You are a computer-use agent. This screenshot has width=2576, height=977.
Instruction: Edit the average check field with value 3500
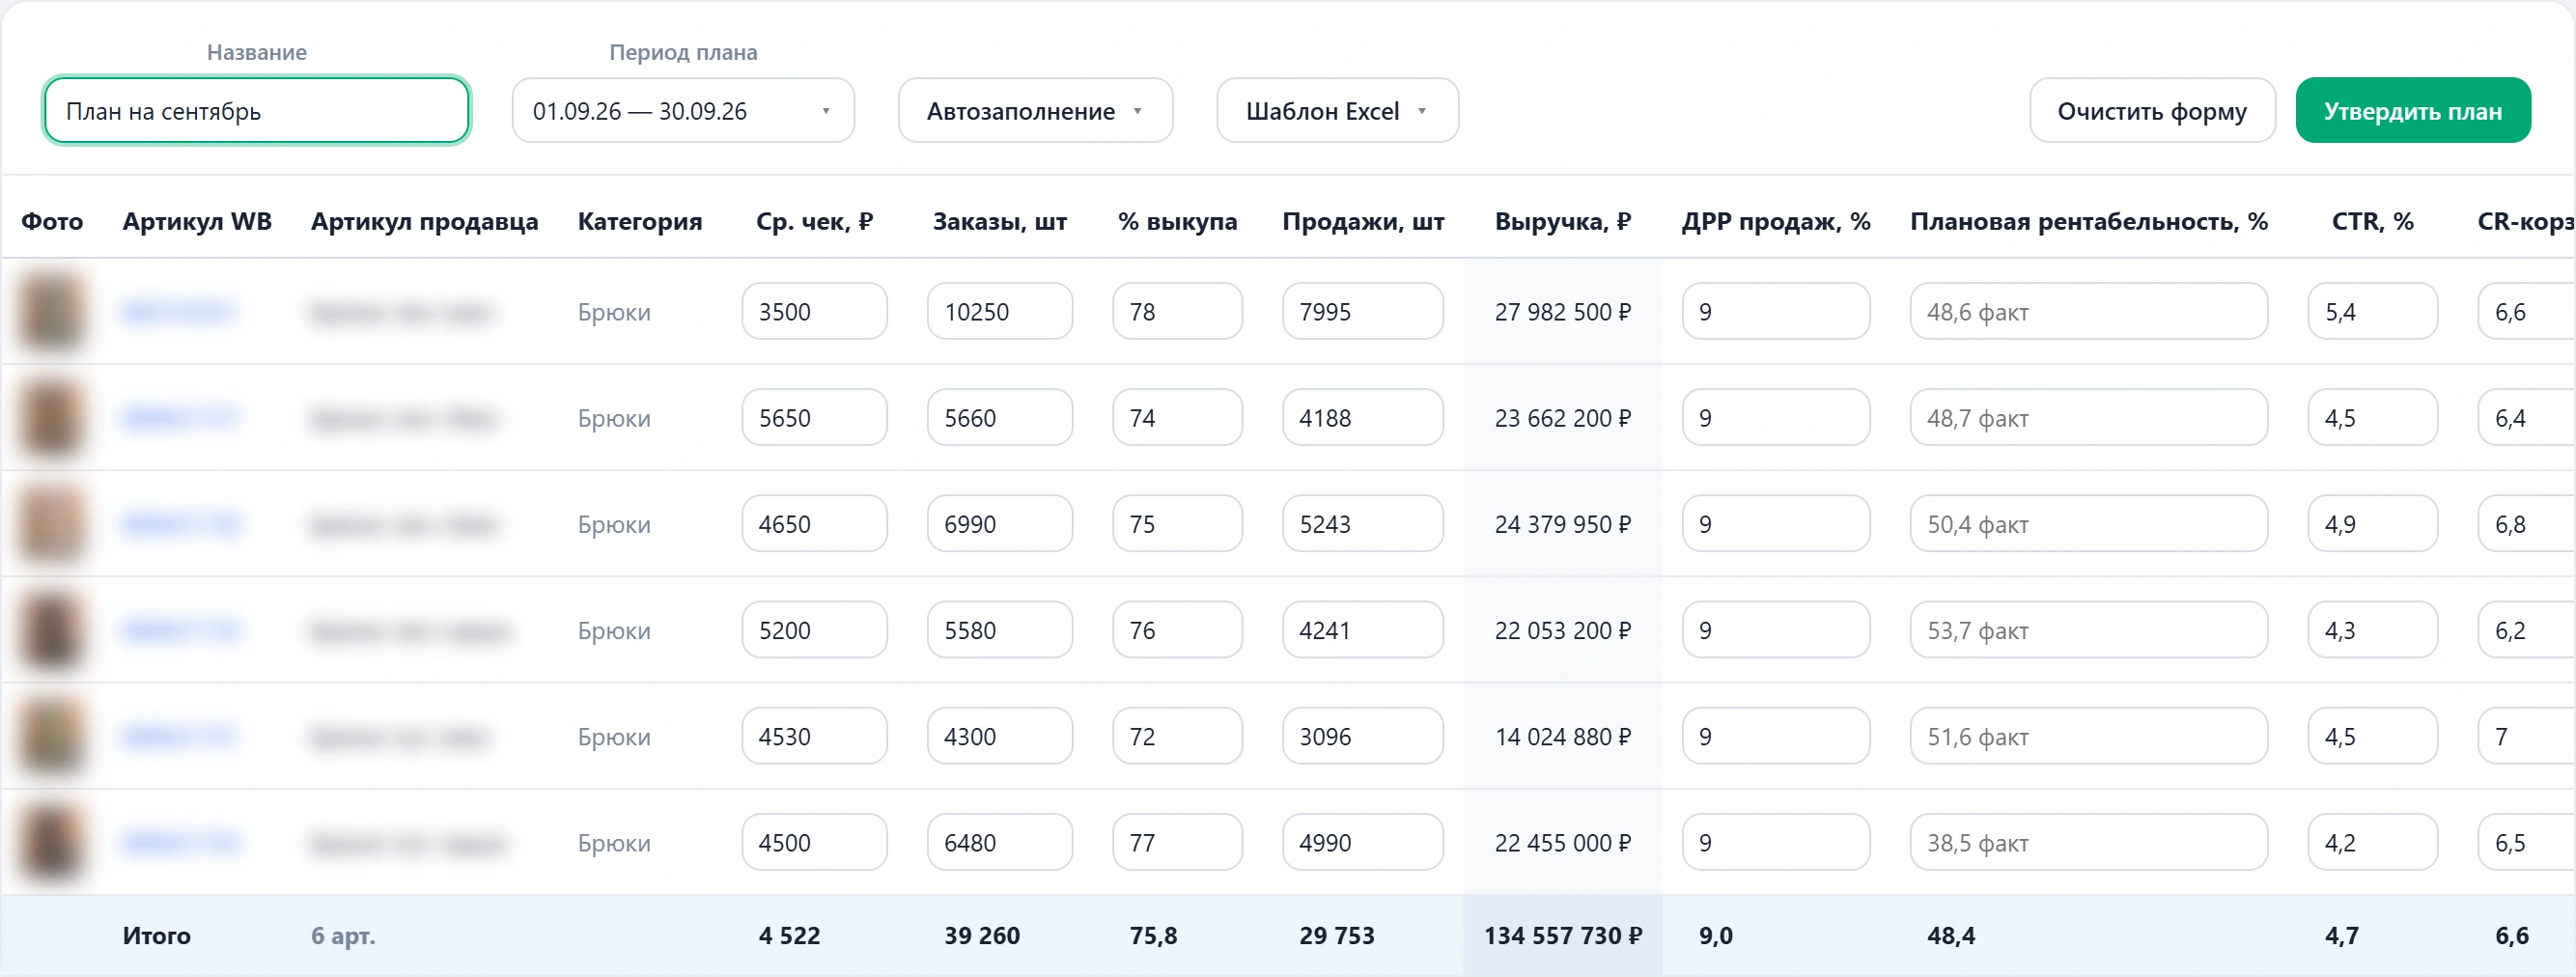point(814,312)
